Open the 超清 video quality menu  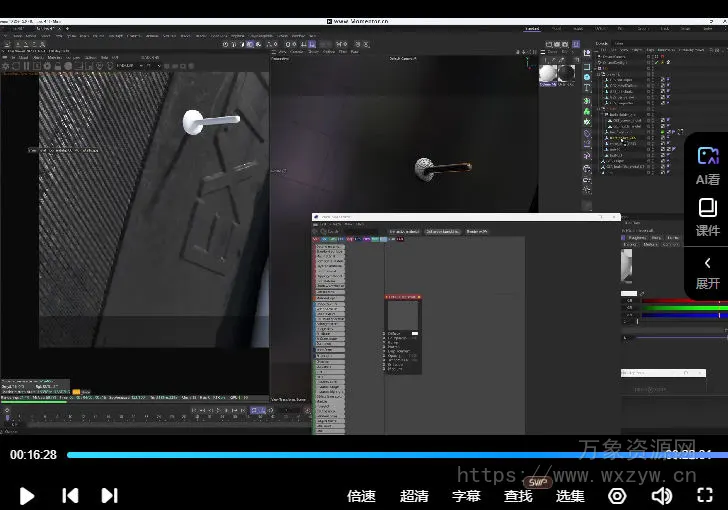pos(414,495)
